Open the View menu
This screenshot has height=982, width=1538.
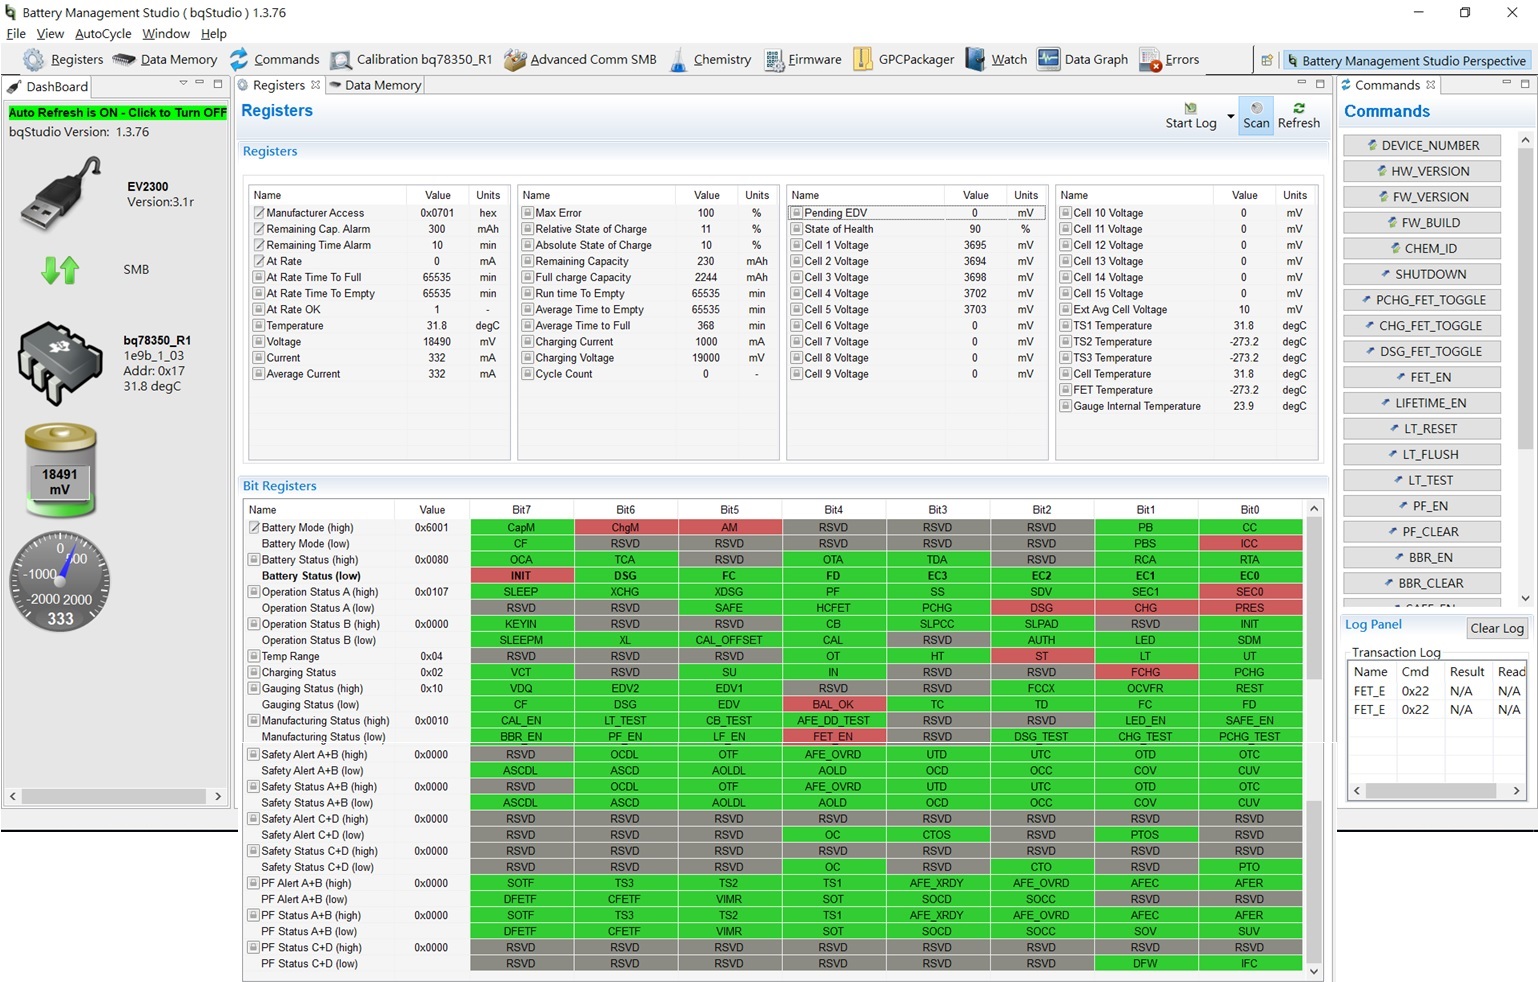(x=50, y=34)
